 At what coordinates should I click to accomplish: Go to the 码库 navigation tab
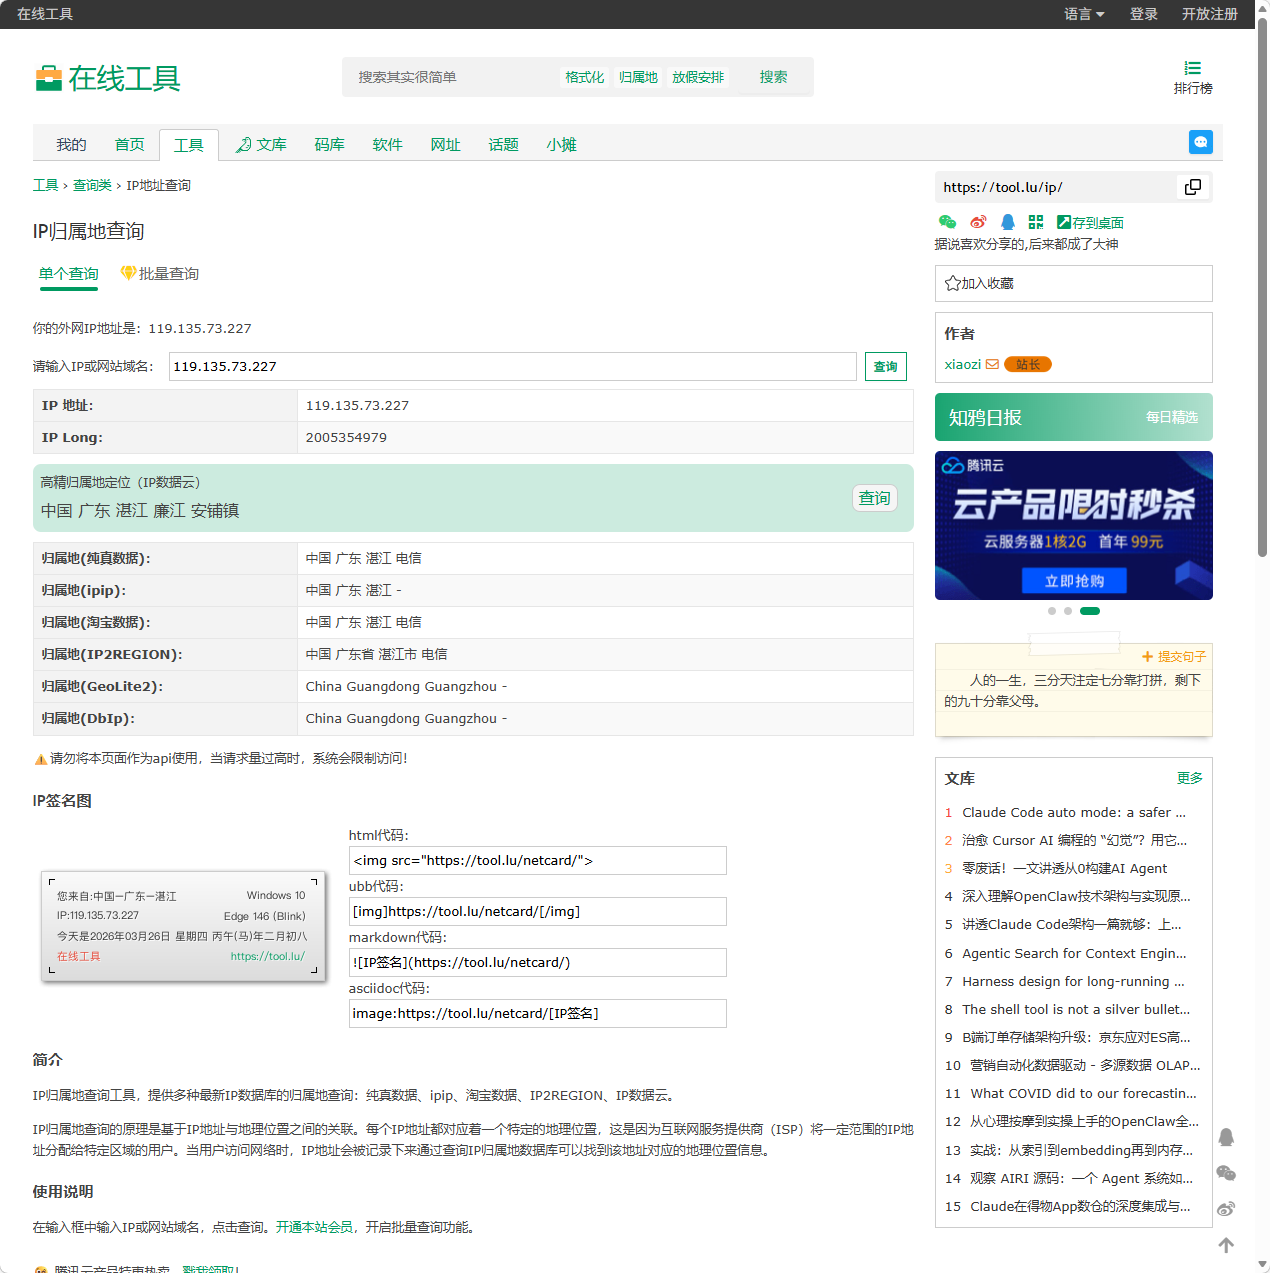tap(329, 145)
